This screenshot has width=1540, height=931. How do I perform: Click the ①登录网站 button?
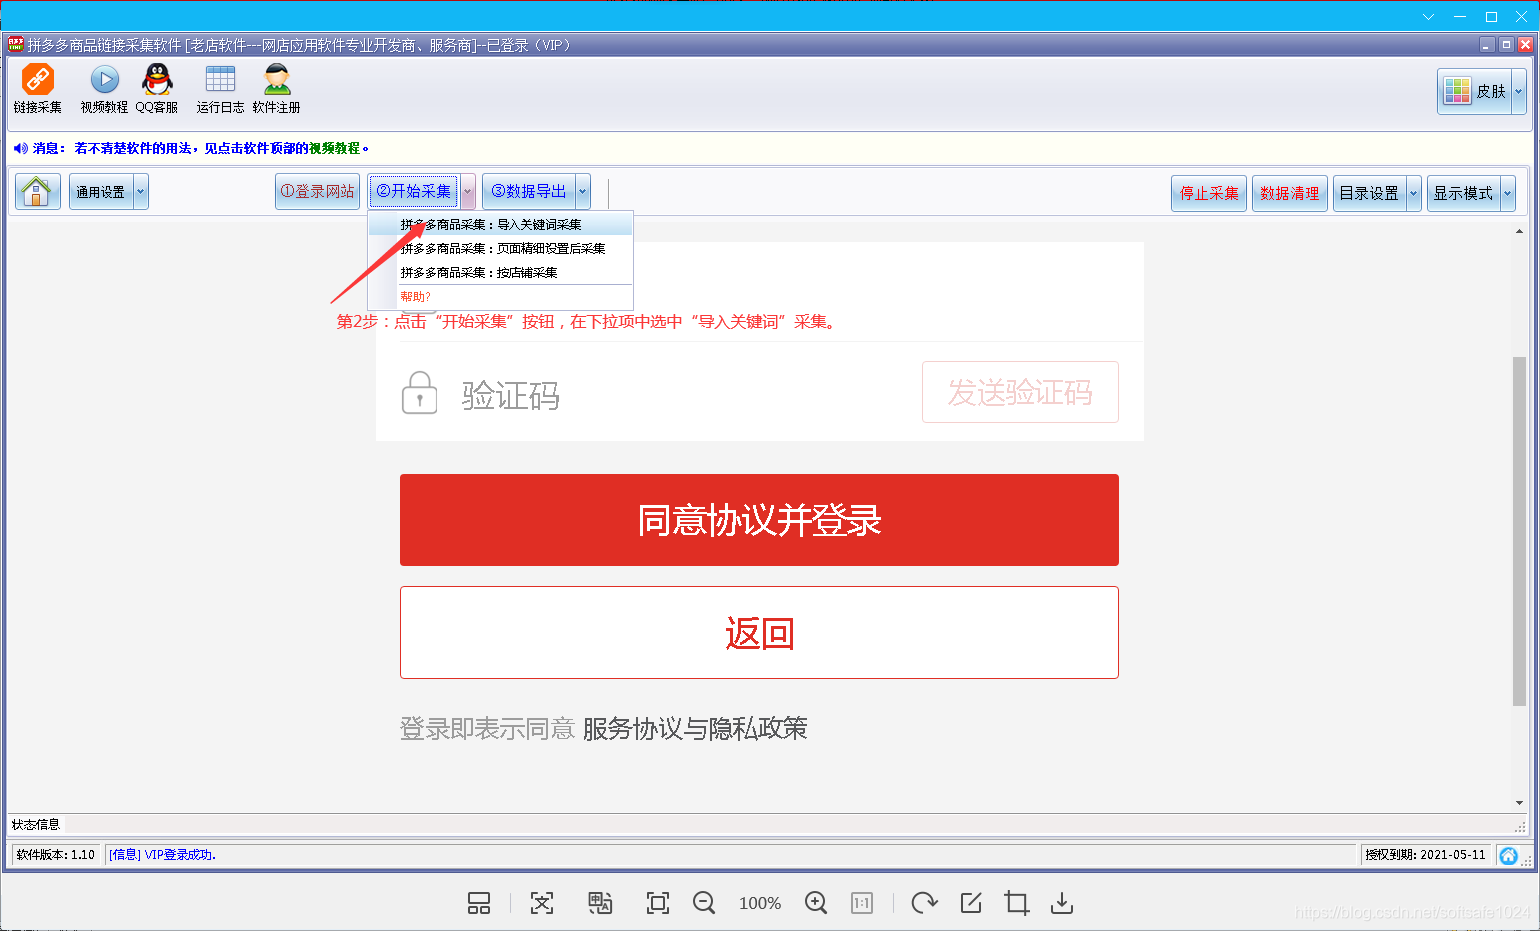point(317,191)
